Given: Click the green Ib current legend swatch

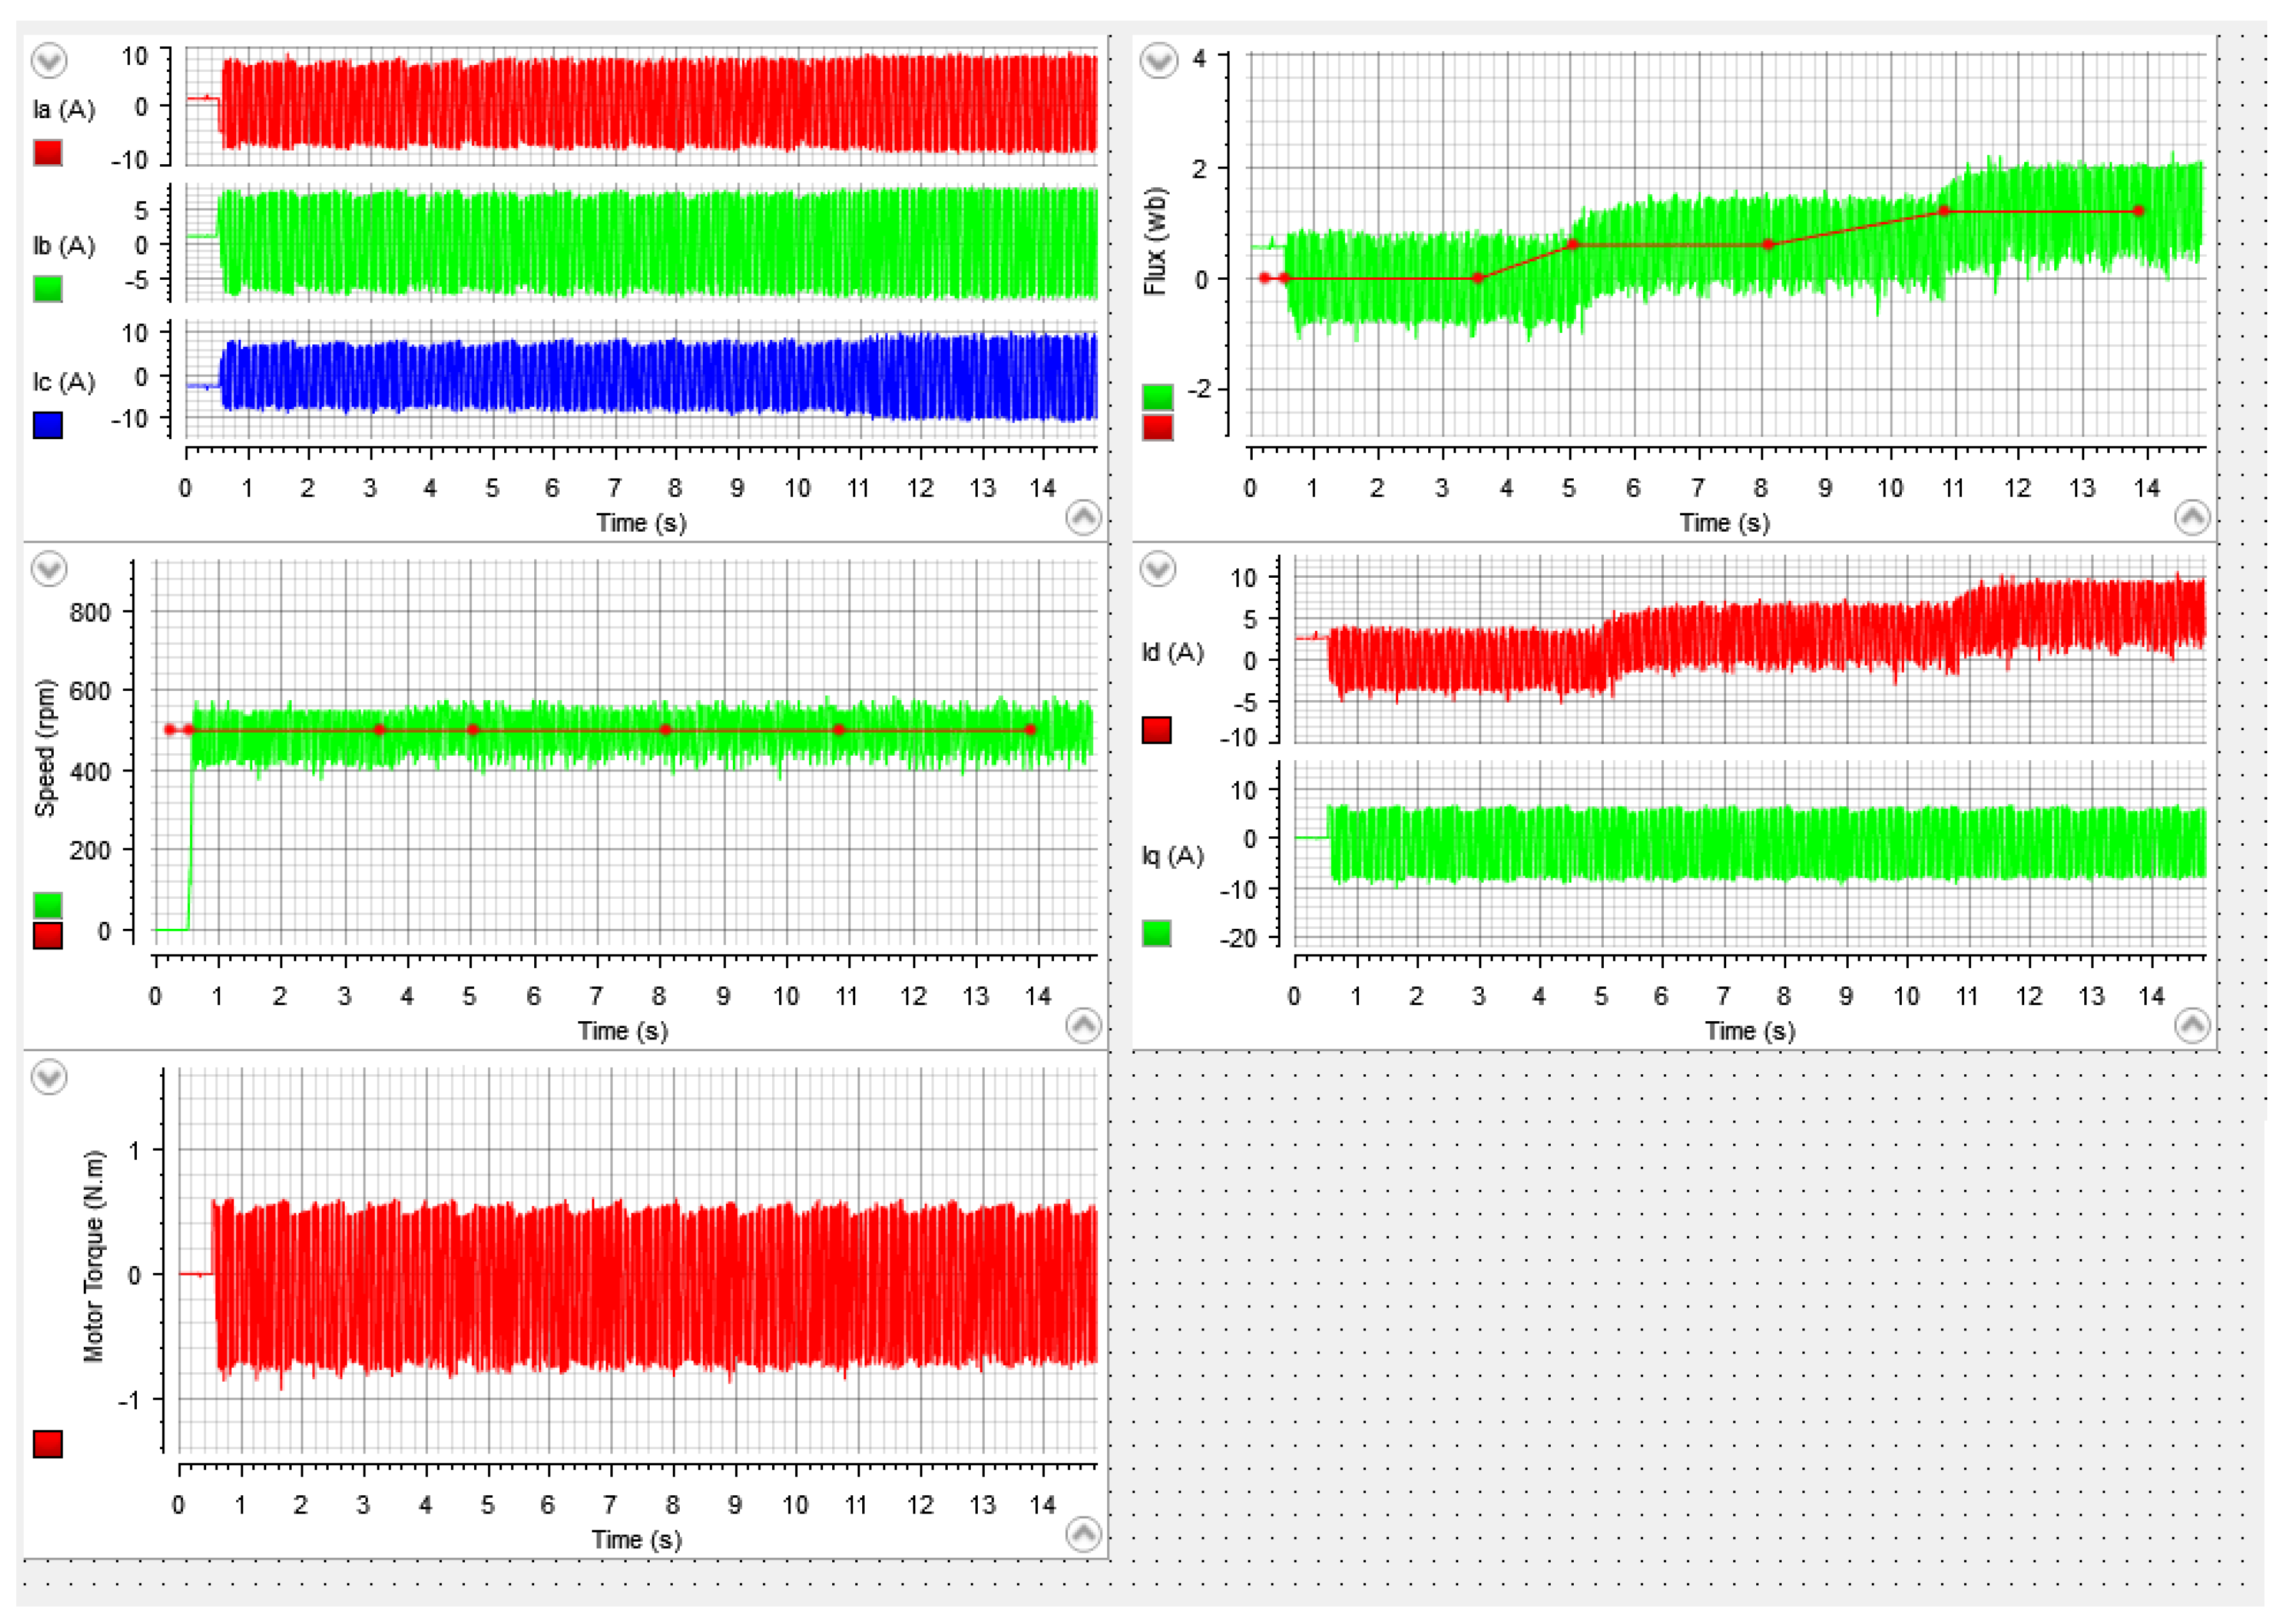Looking at the screenshot, I should 48,289.
